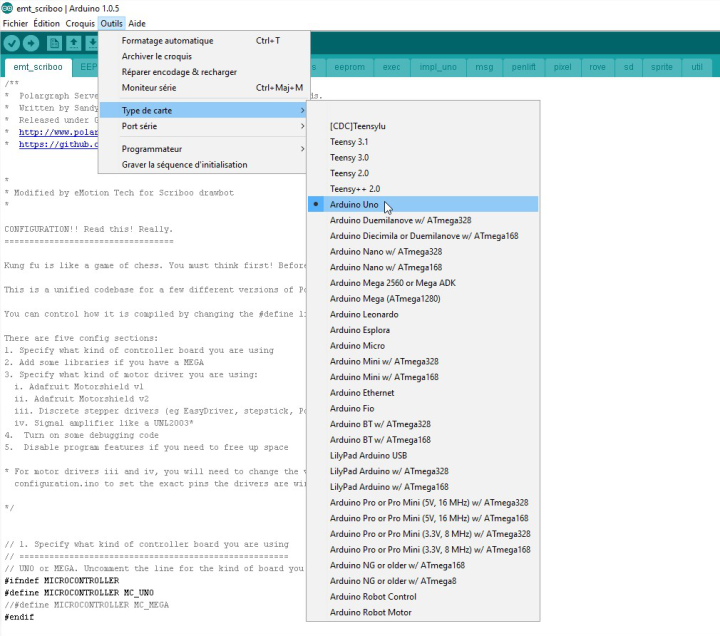Select the Arduino Uno board radio entry
The width and height of the screenshot is (720, 636).
pos(423,204)
